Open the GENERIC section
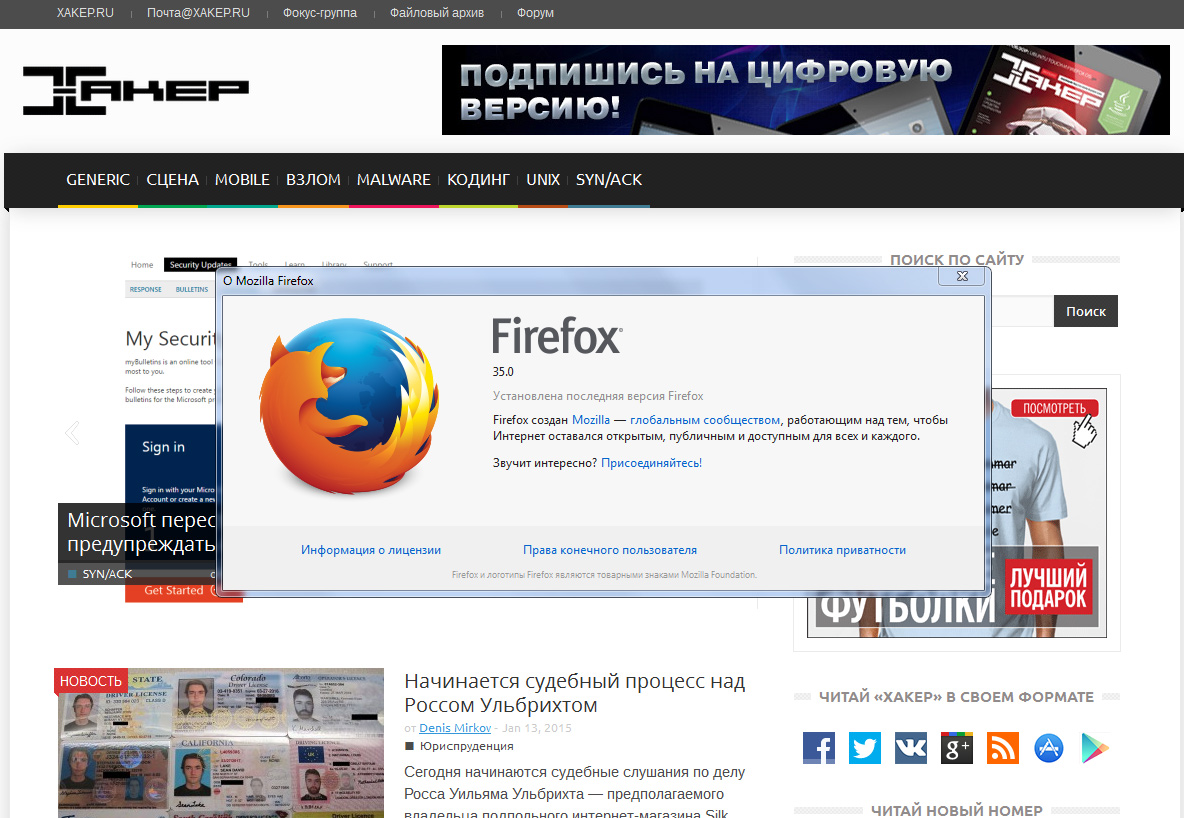The height and width of the screenshot is (818, 1184). click(98, 180)
